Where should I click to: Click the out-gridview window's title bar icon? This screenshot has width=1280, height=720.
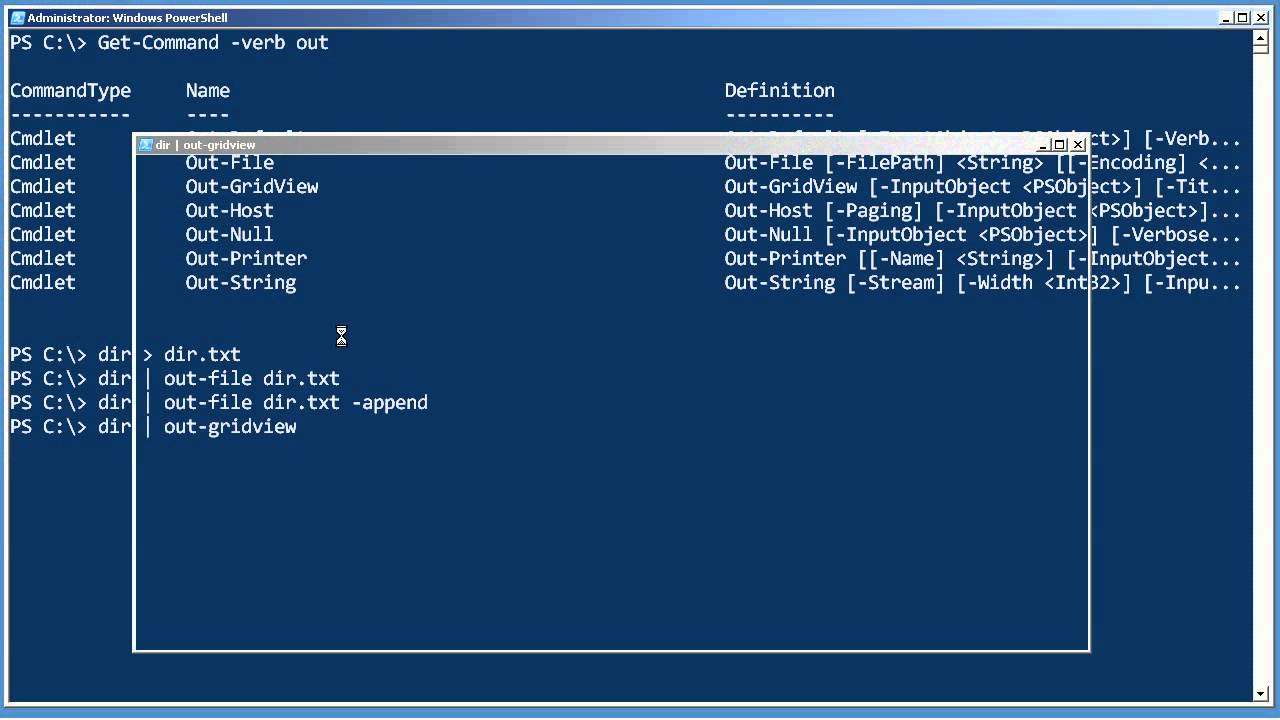(145, 145)
